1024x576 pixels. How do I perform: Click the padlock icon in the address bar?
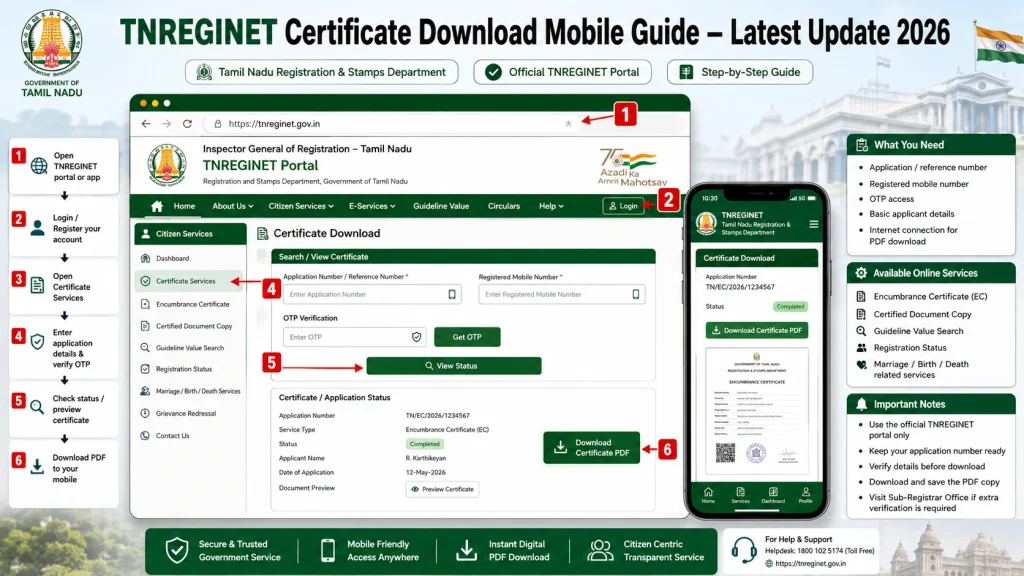coord(218,123)
